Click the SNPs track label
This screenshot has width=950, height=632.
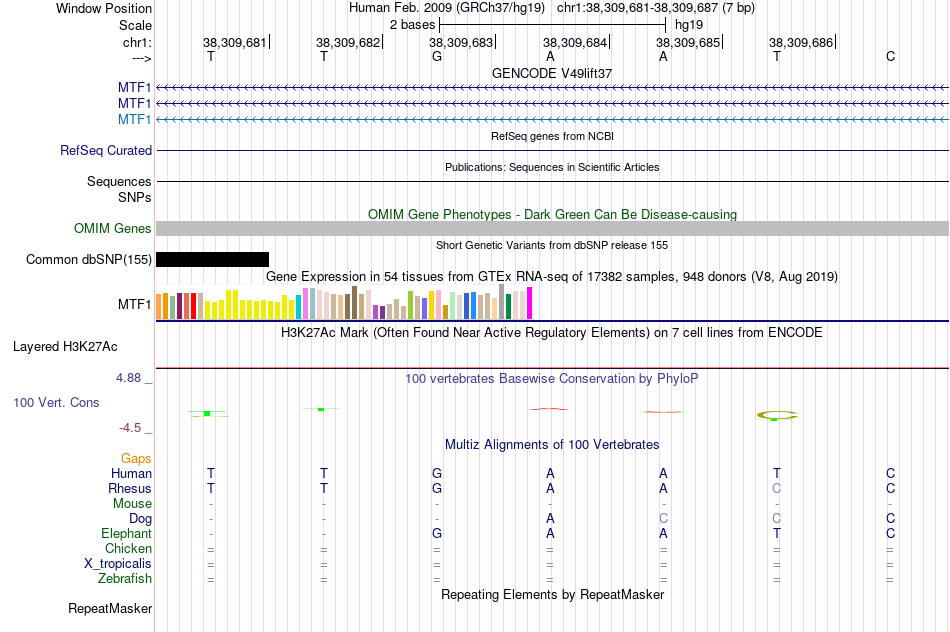coord(135,197)
